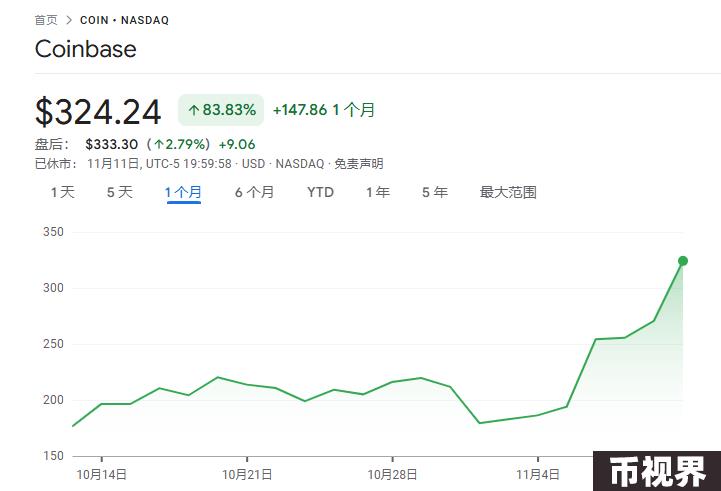Screen dimensions: 721x491
Task: Click the 10月14日 axis label
Action: (x=102, y=474)
